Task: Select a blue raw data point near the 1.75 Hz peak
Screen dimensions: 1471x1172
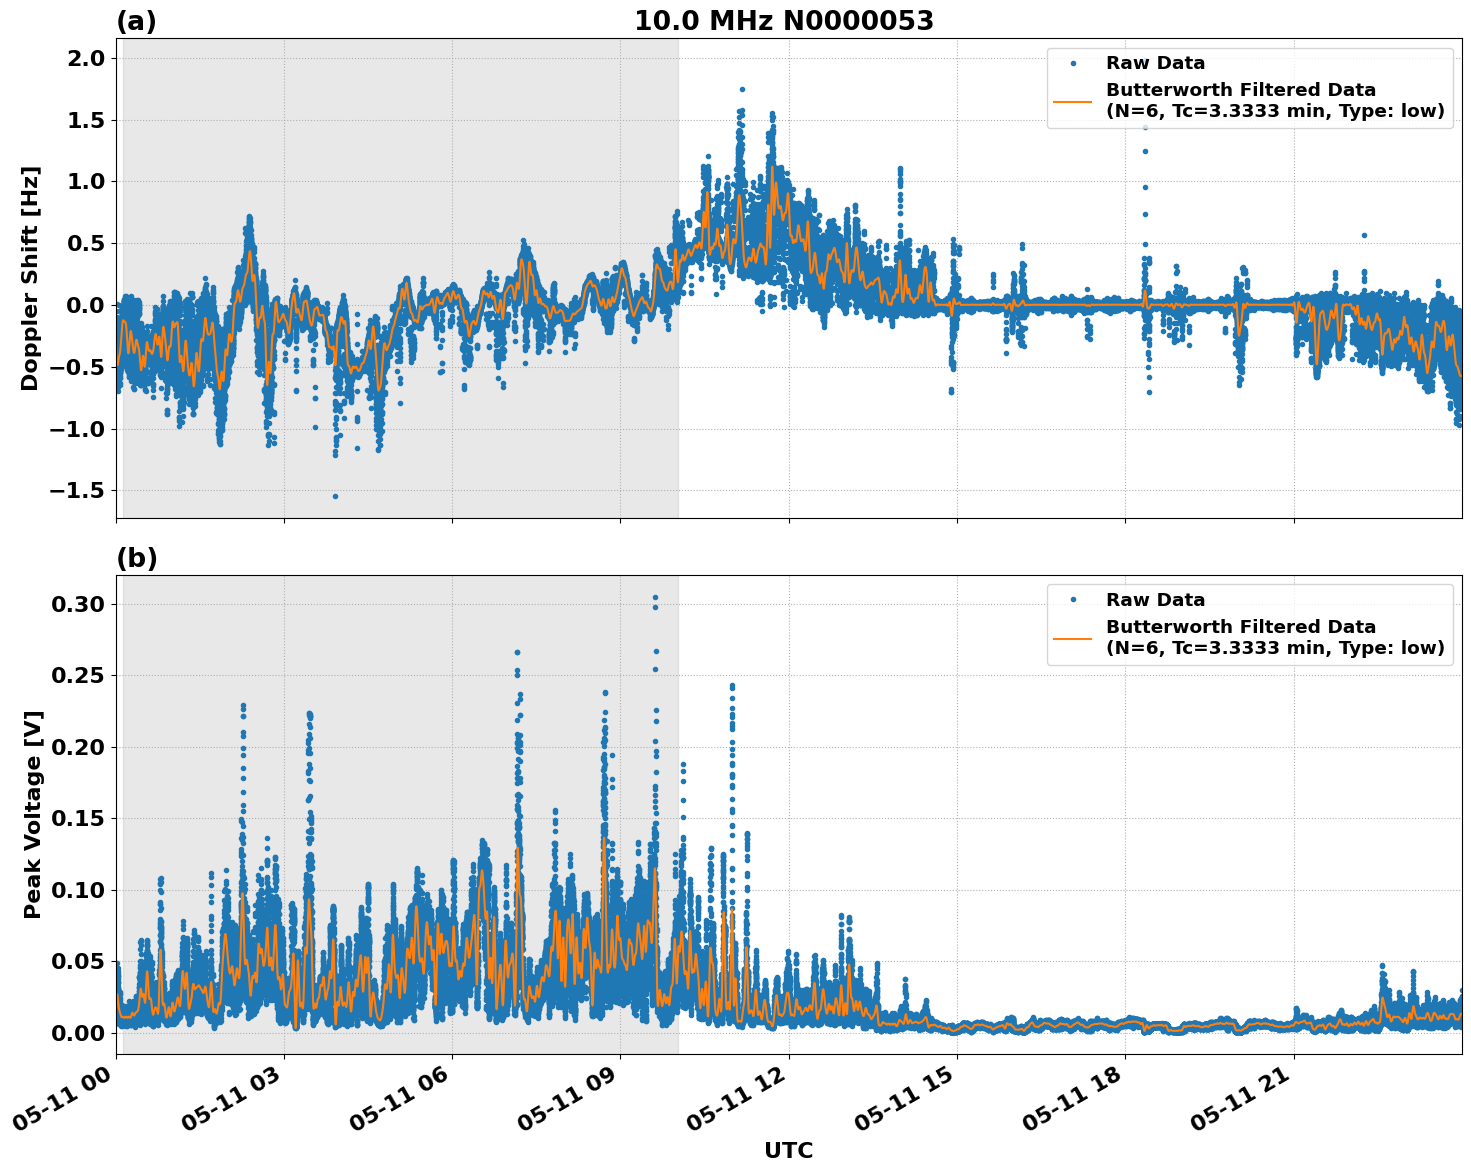Action: [740, 90]
